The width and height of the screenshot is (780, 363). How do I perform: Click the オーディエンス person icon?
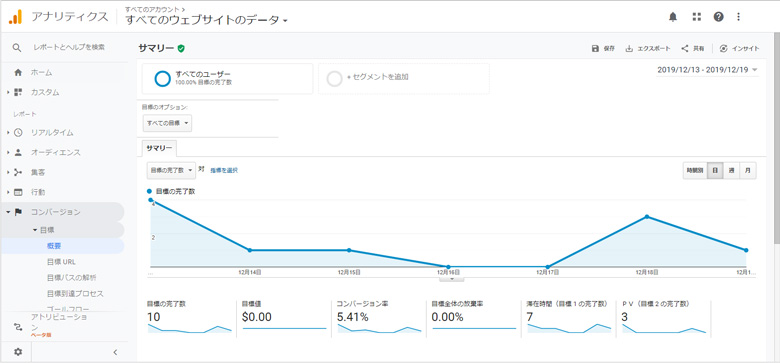(18, 152)
